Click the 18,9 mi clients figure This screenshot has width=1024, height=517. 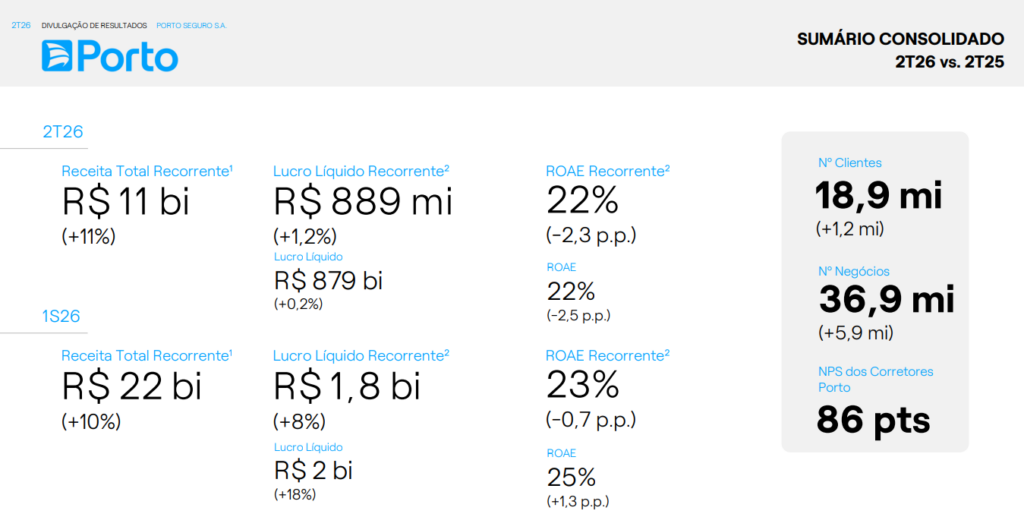coord(879,195)
